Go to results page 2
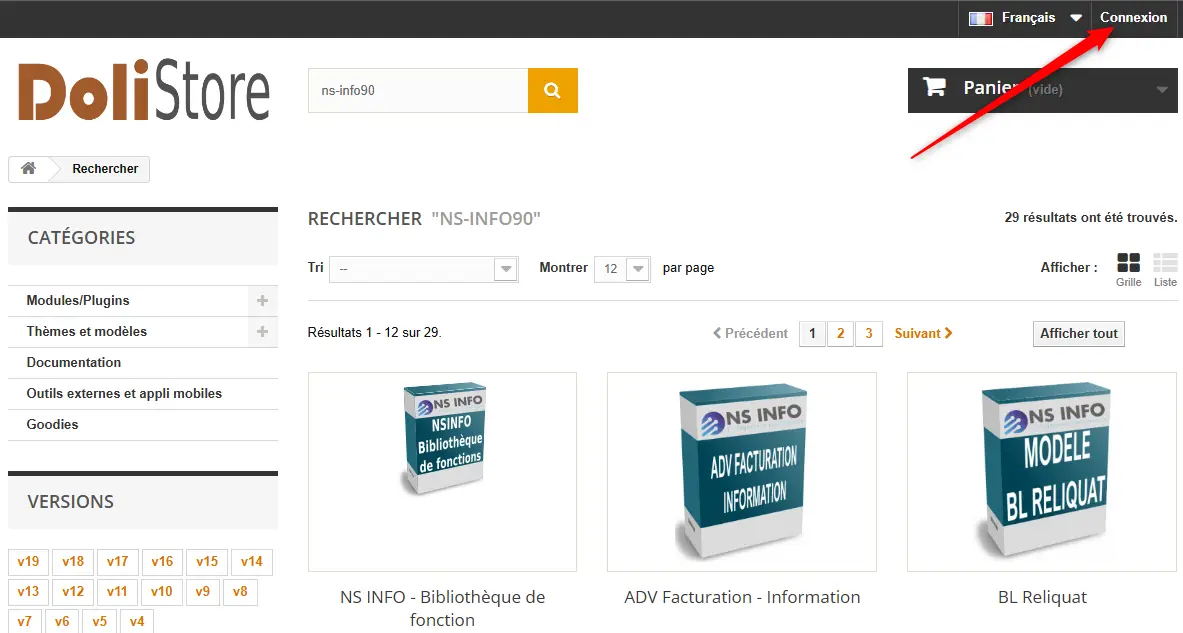The height and width of the screenshot is (633, 1183). (x=840, y=333)
